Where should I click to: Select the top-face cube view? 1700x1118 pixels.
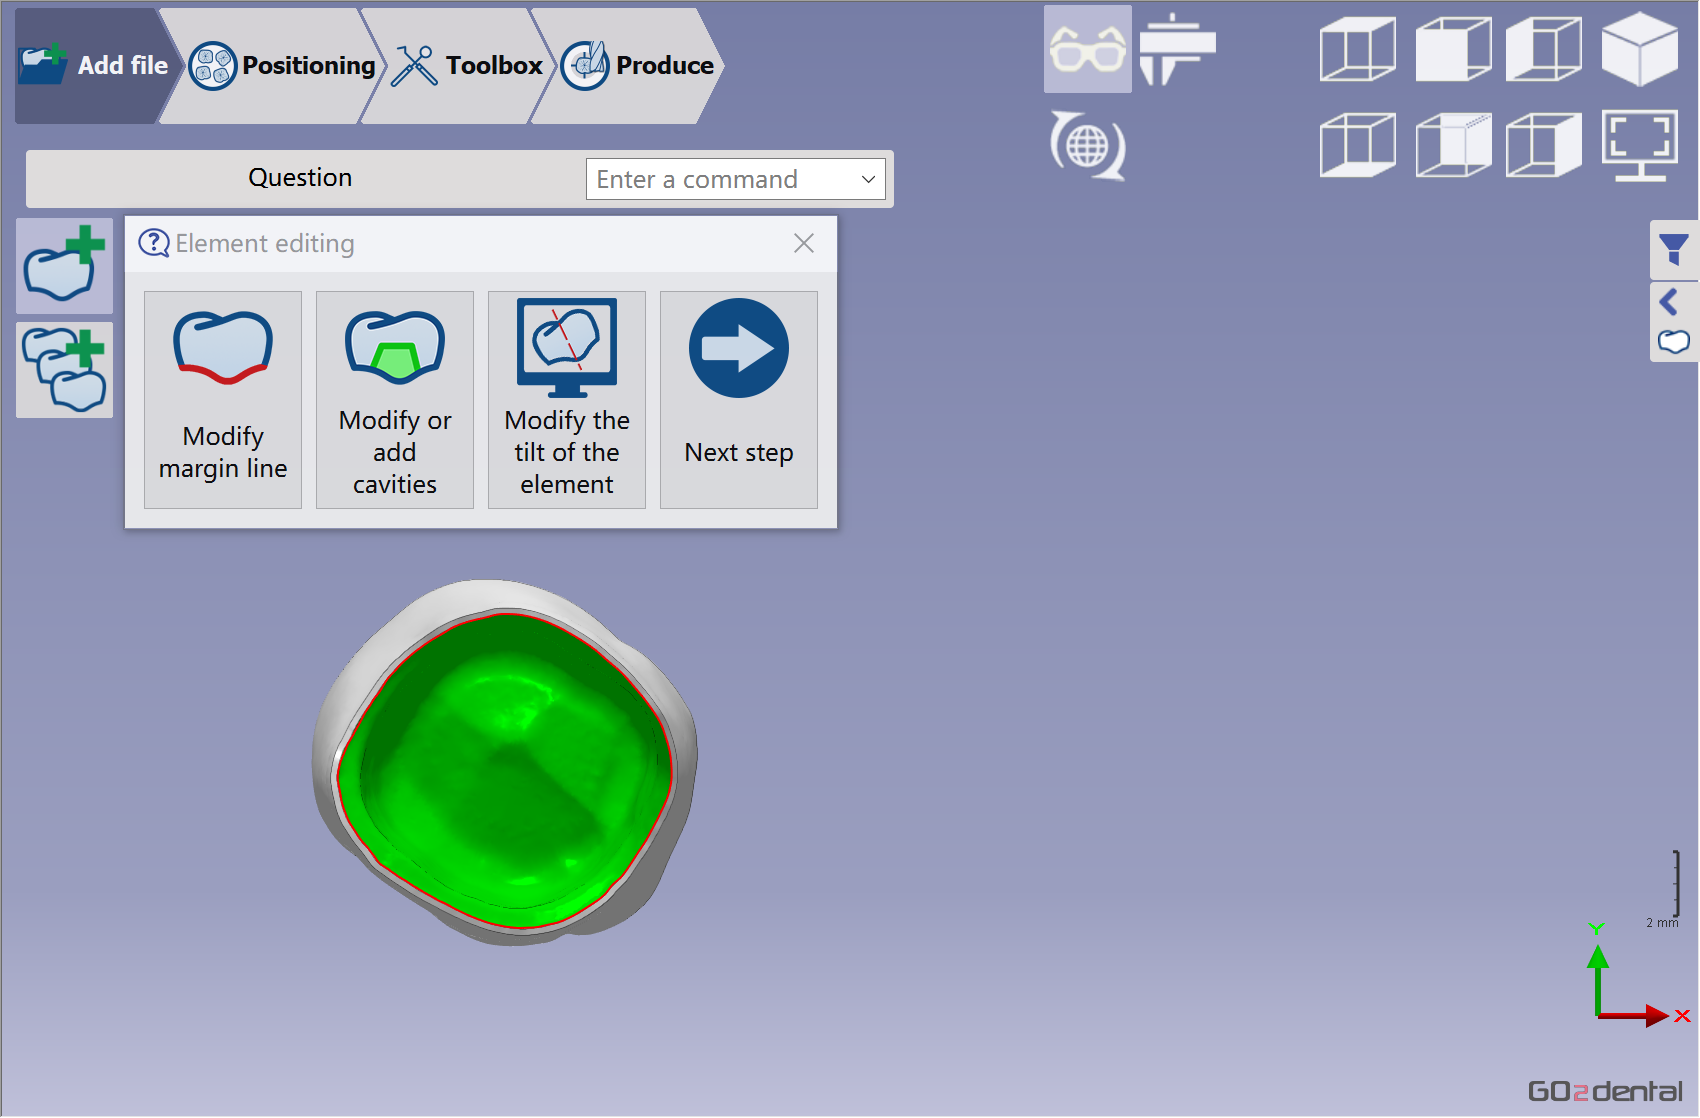(x=1357, y=49)
